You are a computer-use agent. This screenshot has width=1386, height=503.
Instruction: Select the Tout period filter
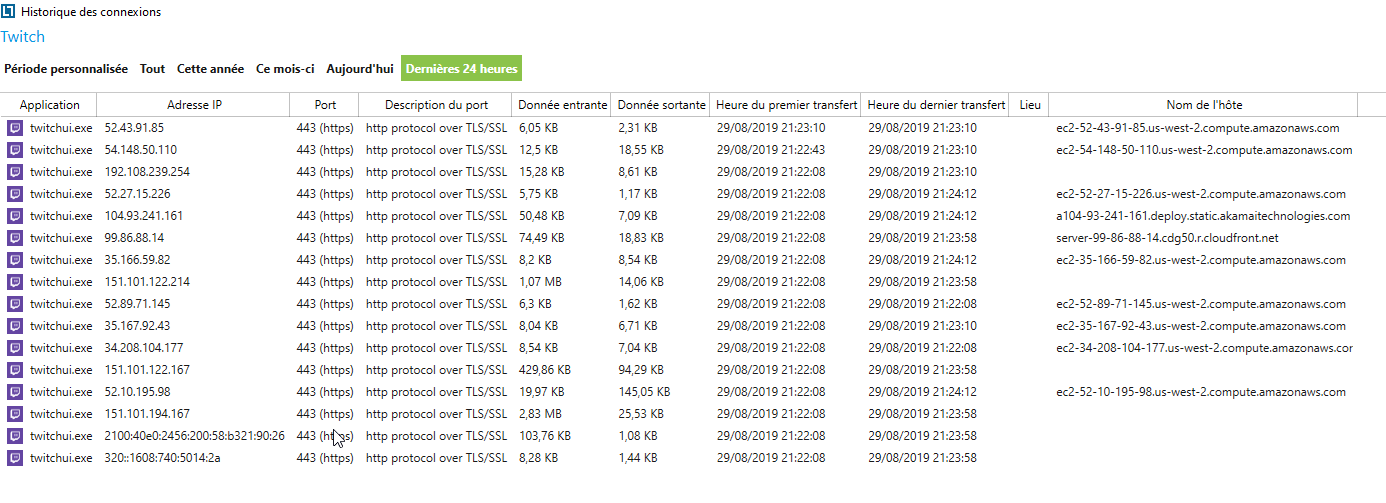(152, 69)
